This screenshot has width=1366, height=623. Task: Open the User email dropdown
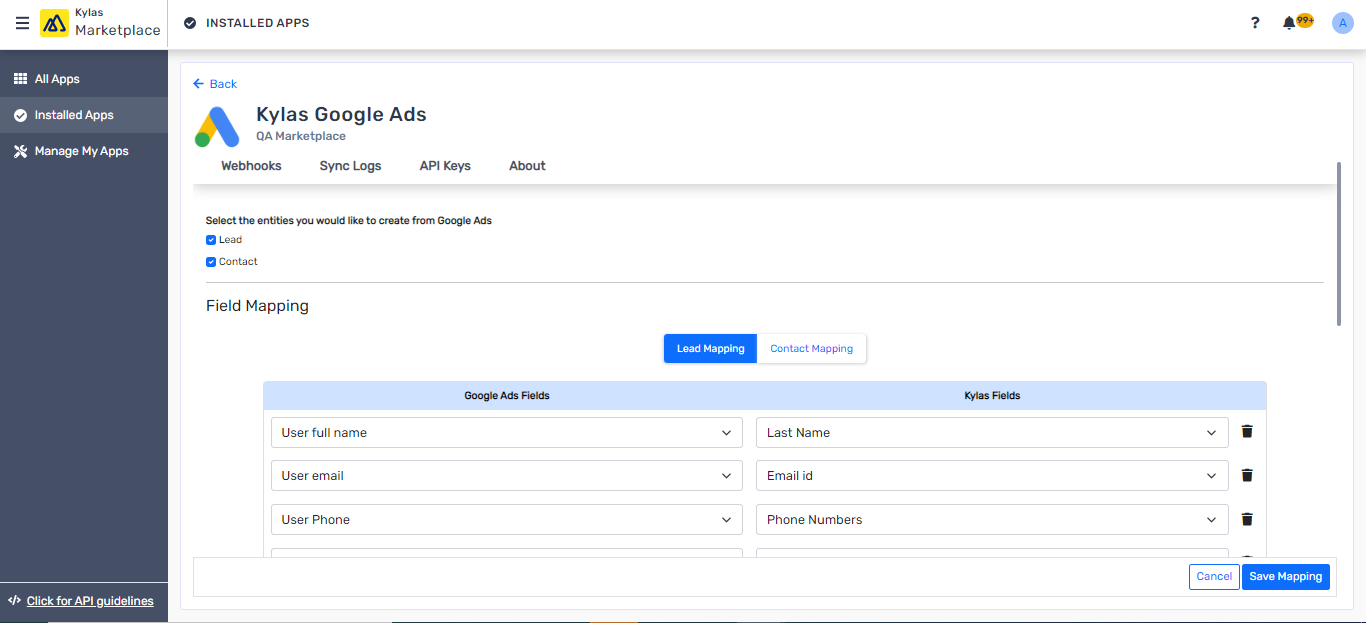point(507,476)
